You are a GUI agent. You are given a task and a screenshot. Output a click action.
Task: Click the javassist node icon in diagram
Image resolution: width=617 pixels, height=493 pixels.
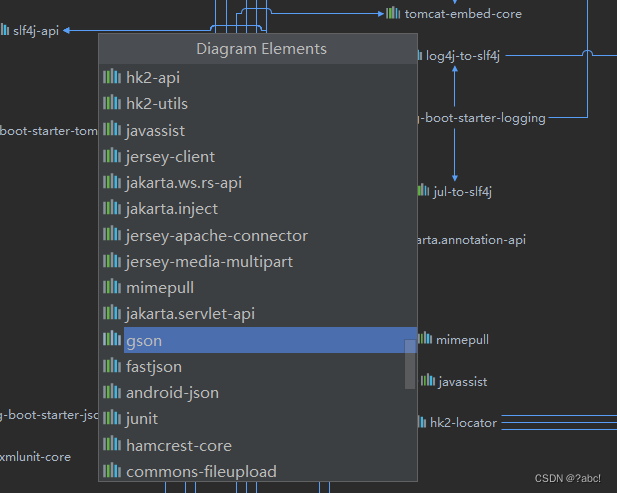tap(428, 380)
